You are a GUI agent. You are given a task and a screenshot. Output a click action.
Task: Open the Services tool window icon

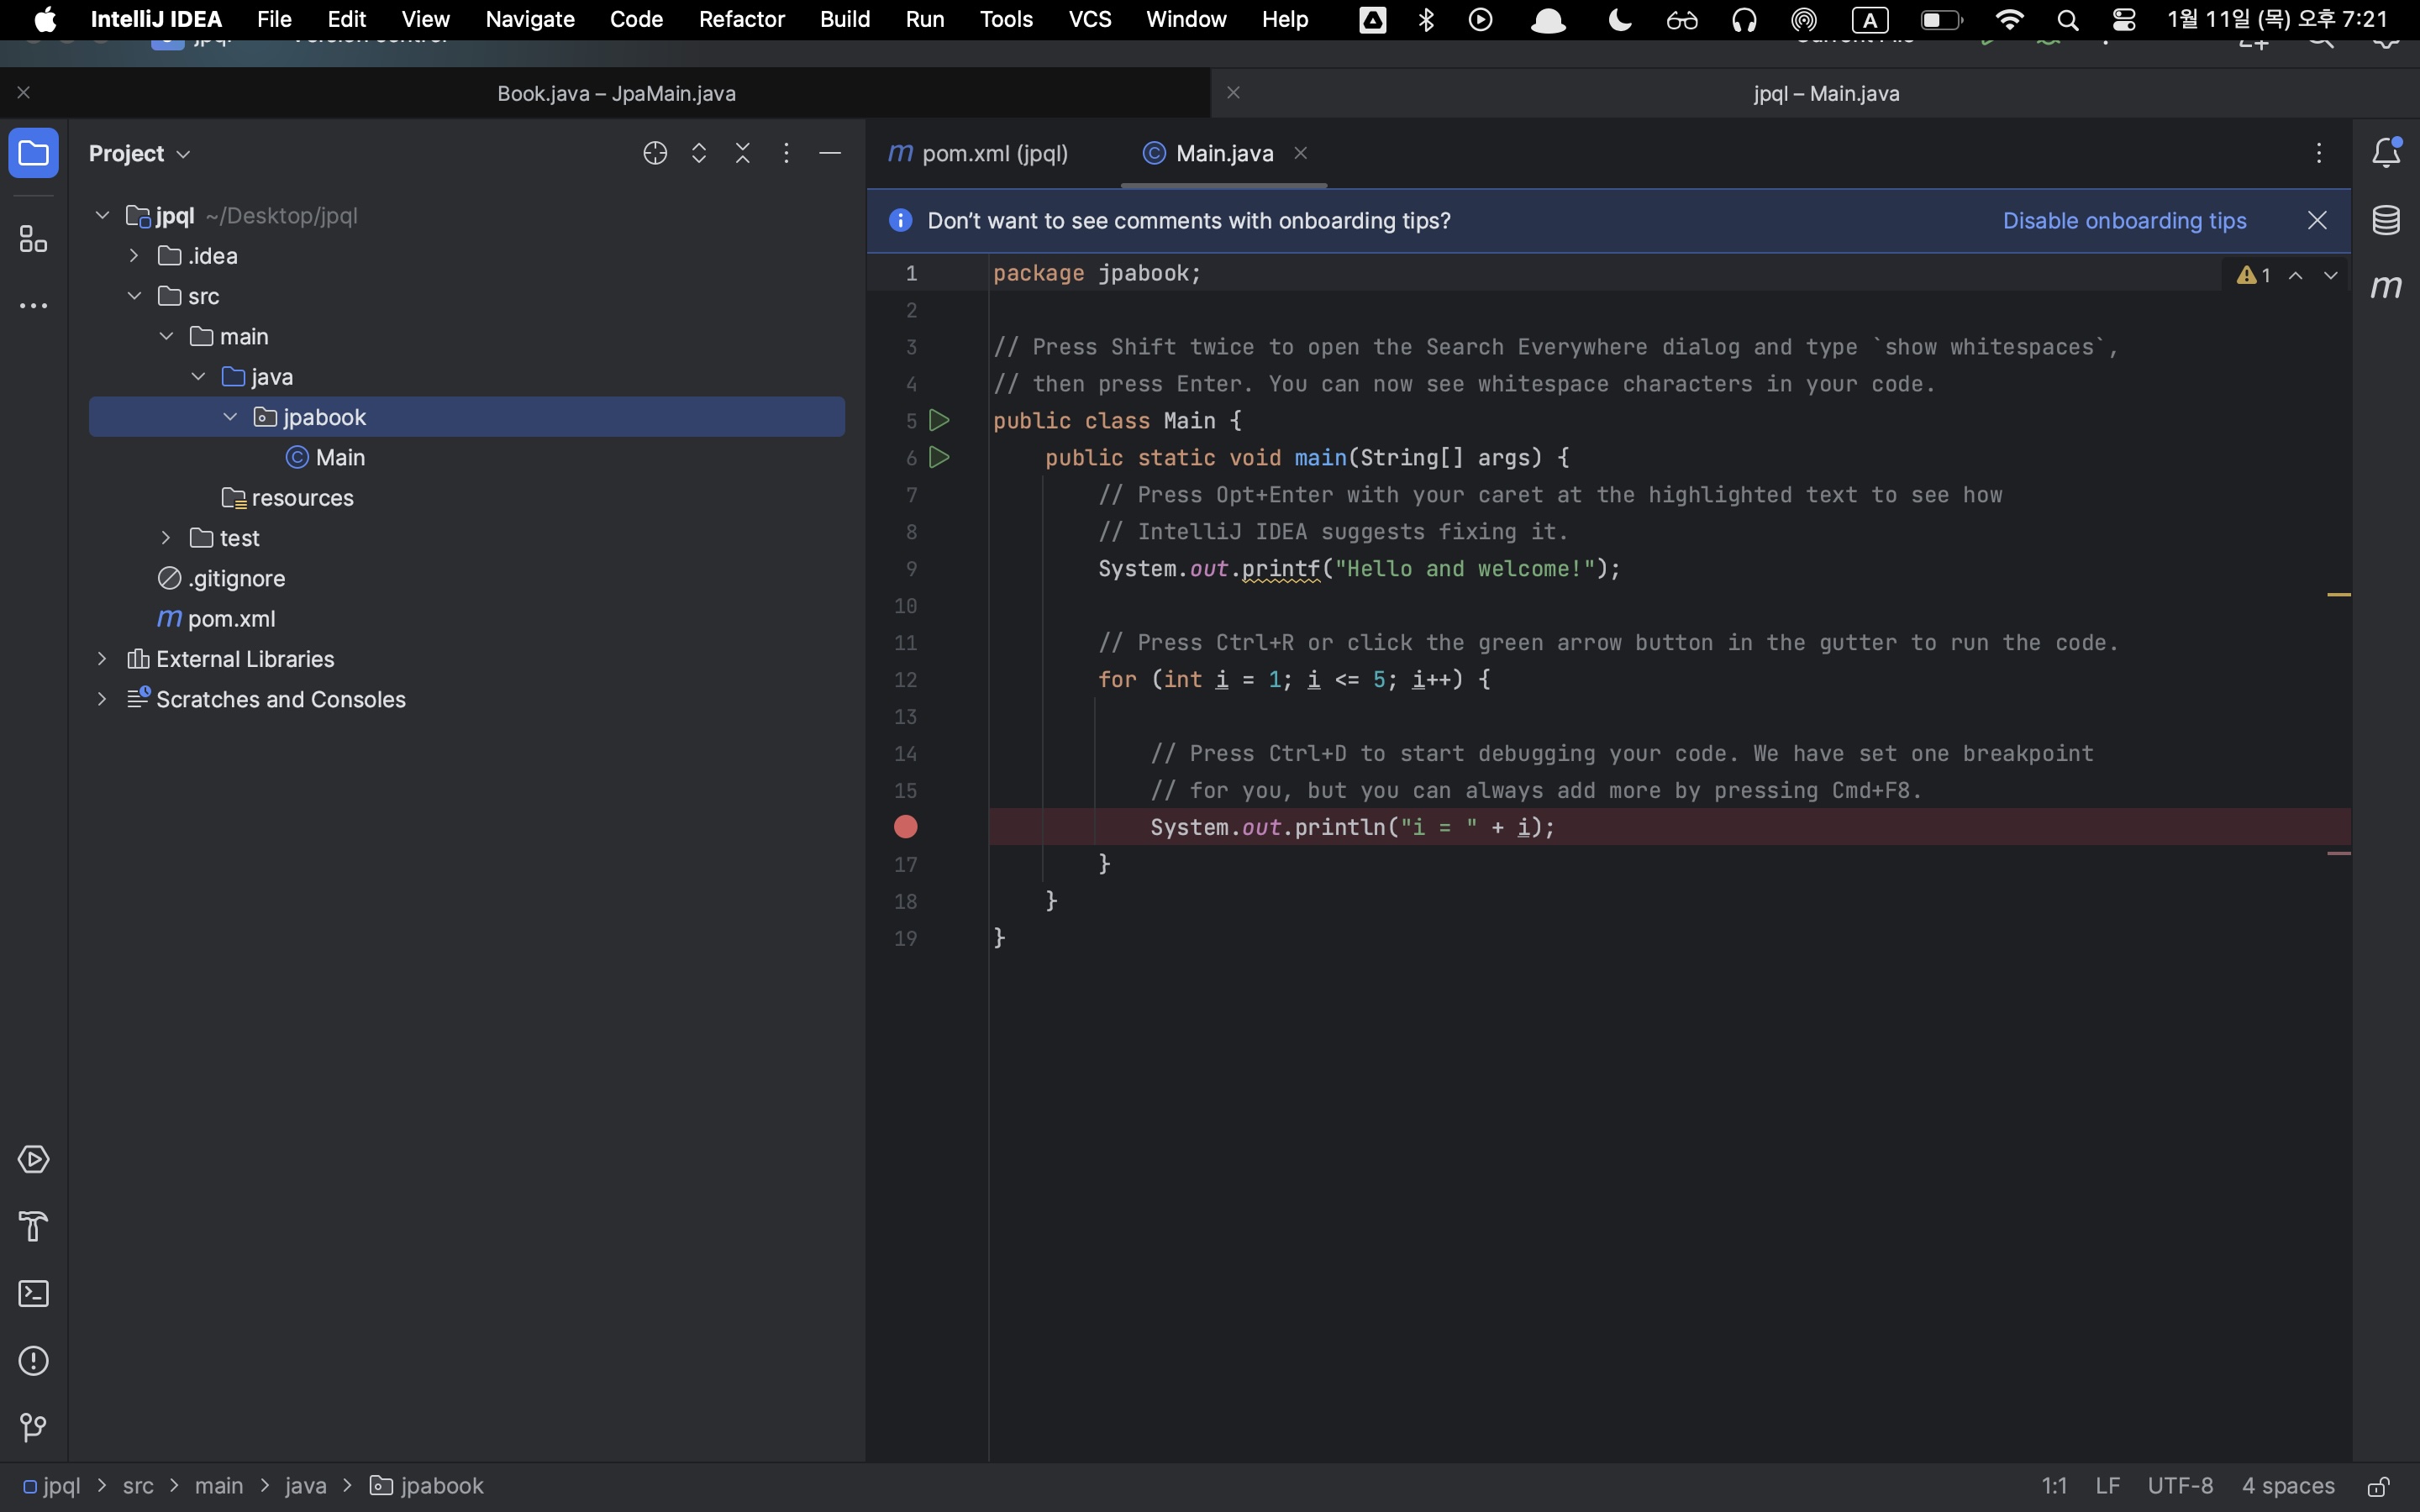33,1160
